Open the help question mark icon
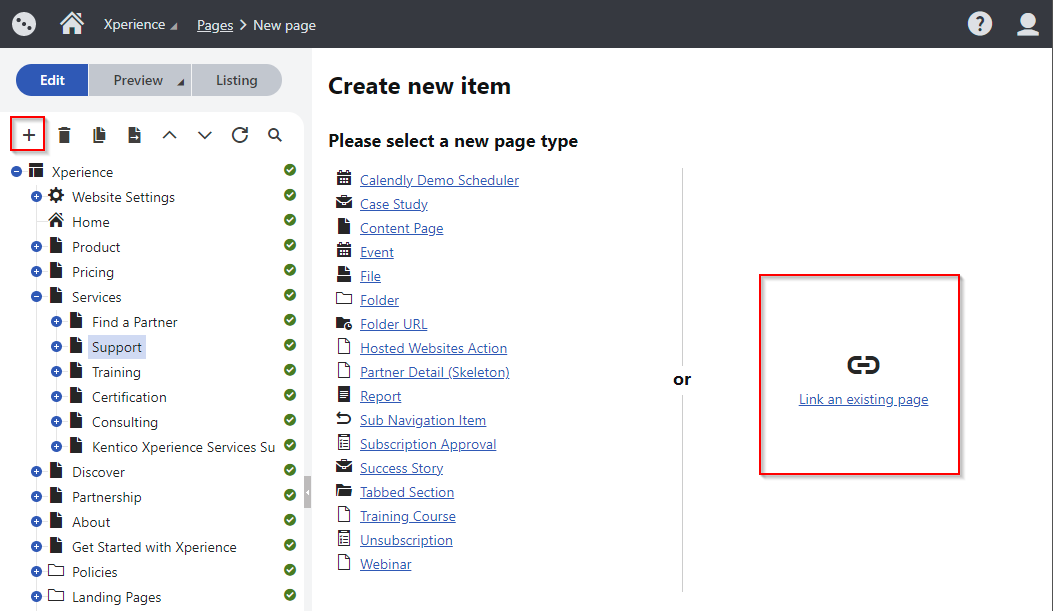Image resolution: width=1053 pixels, height=611 pixels. 980,24
